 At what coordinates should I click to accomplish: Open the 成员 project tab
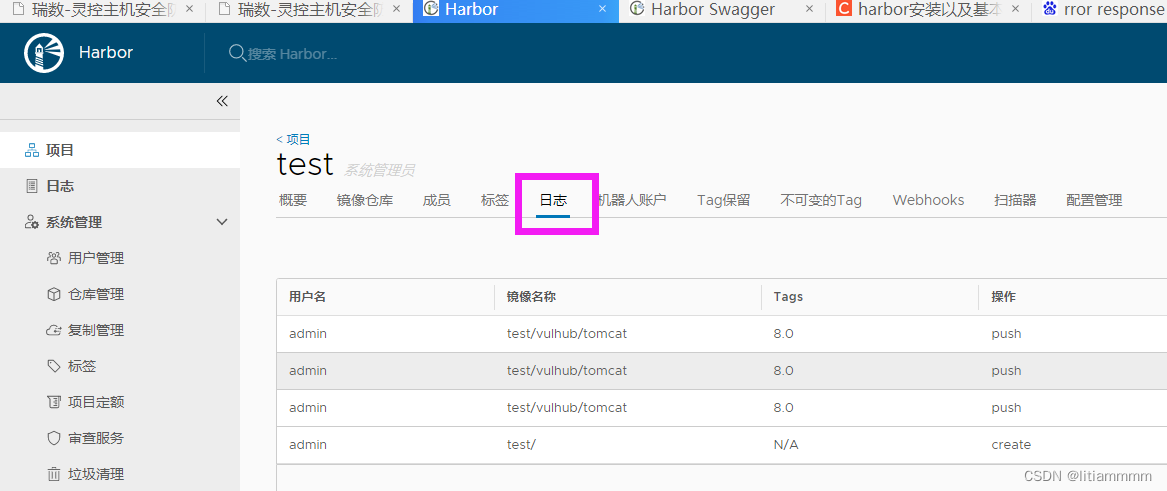point(436,200)
